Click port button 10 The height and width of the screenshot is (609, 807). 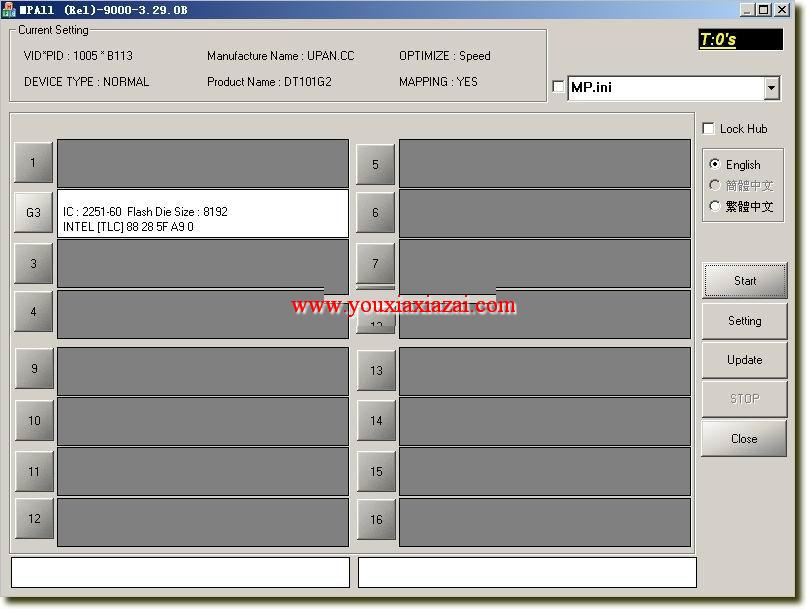point(34,421)
